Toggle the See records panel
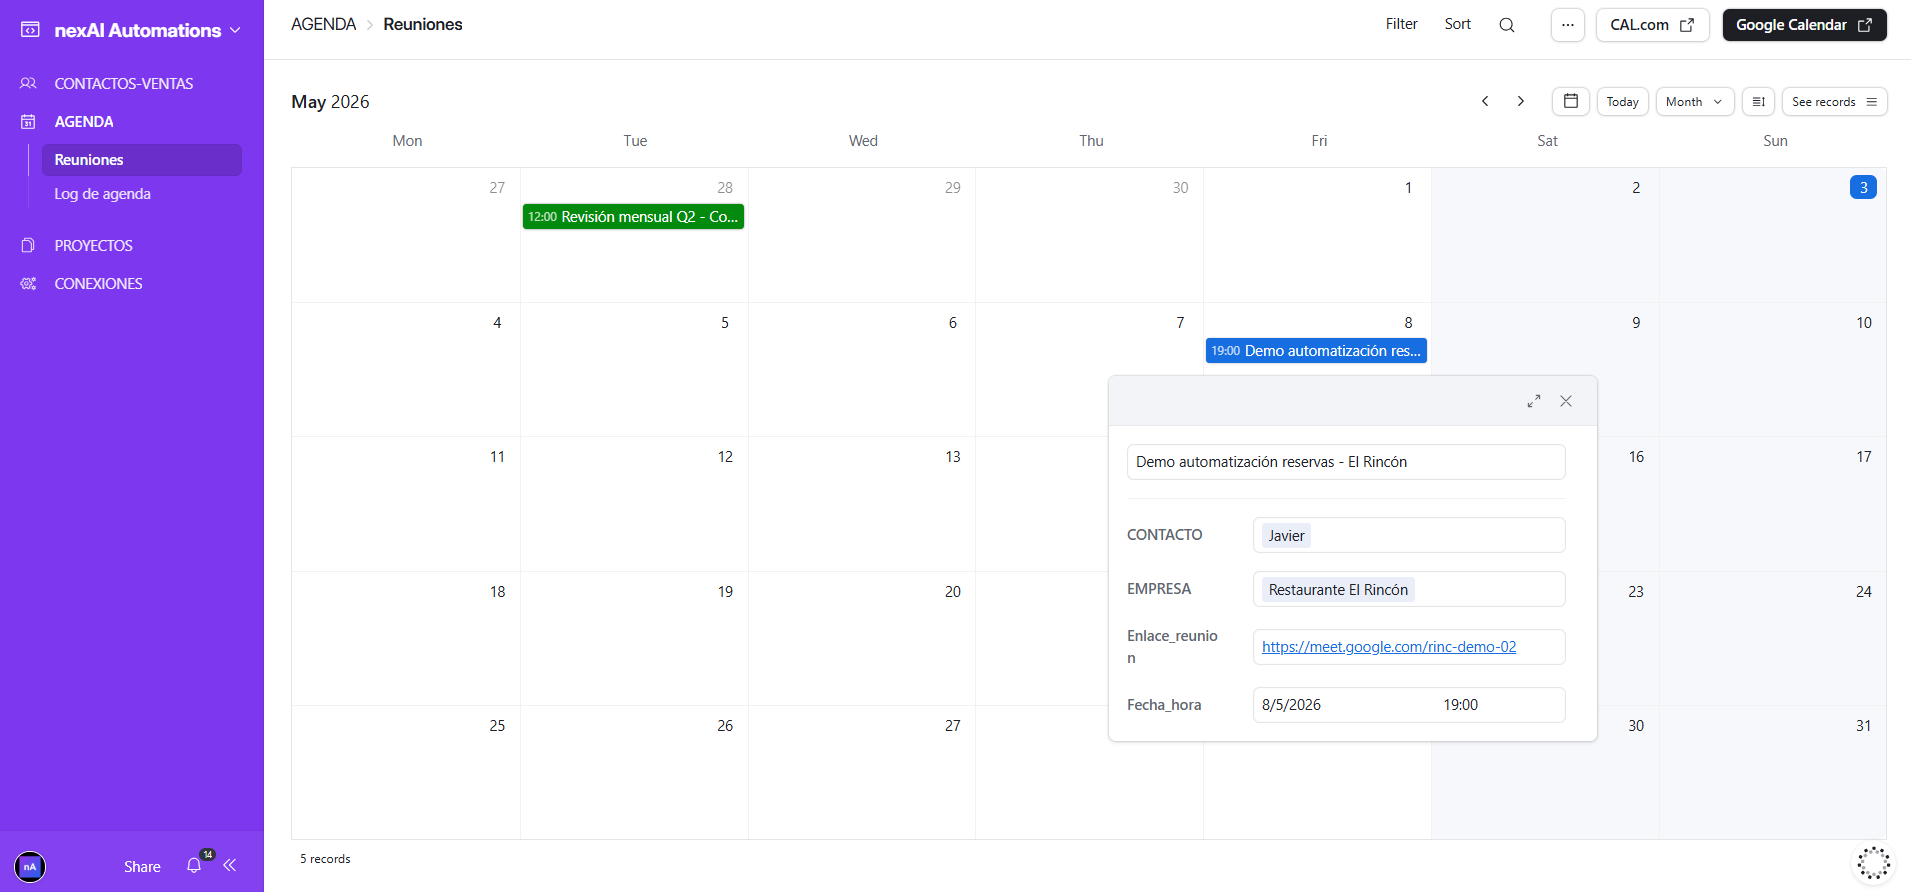The height and width of the screenshot is (892, 1911). coord(1834,101)
